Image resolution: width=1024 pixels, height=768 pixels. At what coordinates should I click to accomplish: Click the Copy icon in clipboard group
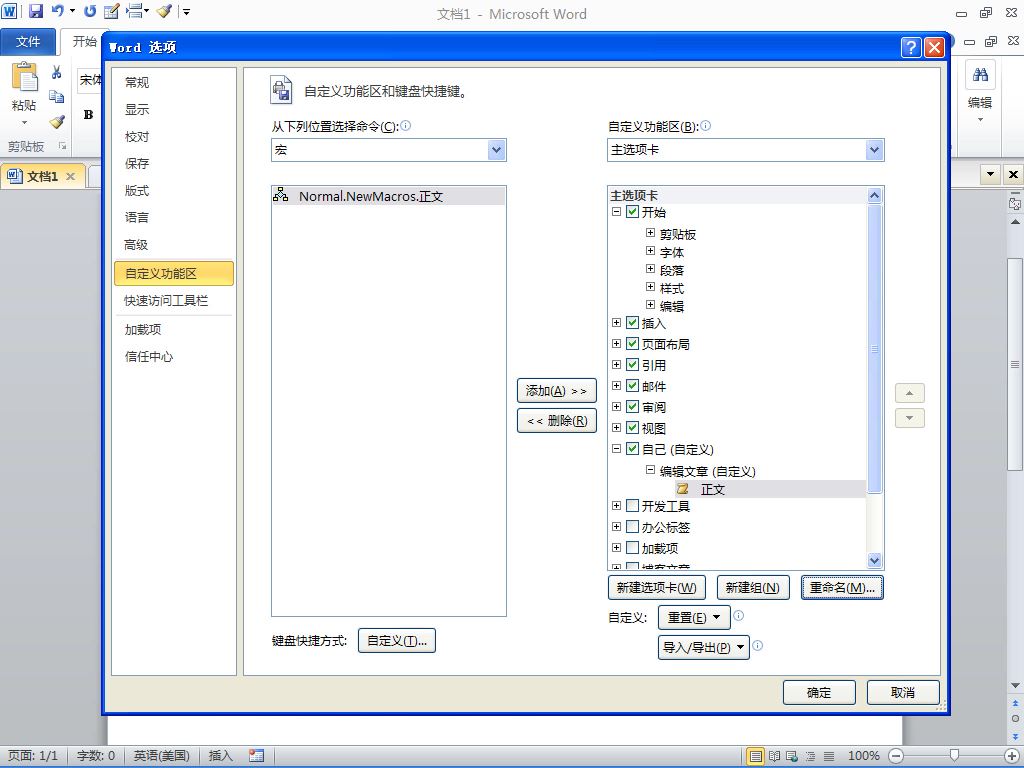[x=57, y=96]
